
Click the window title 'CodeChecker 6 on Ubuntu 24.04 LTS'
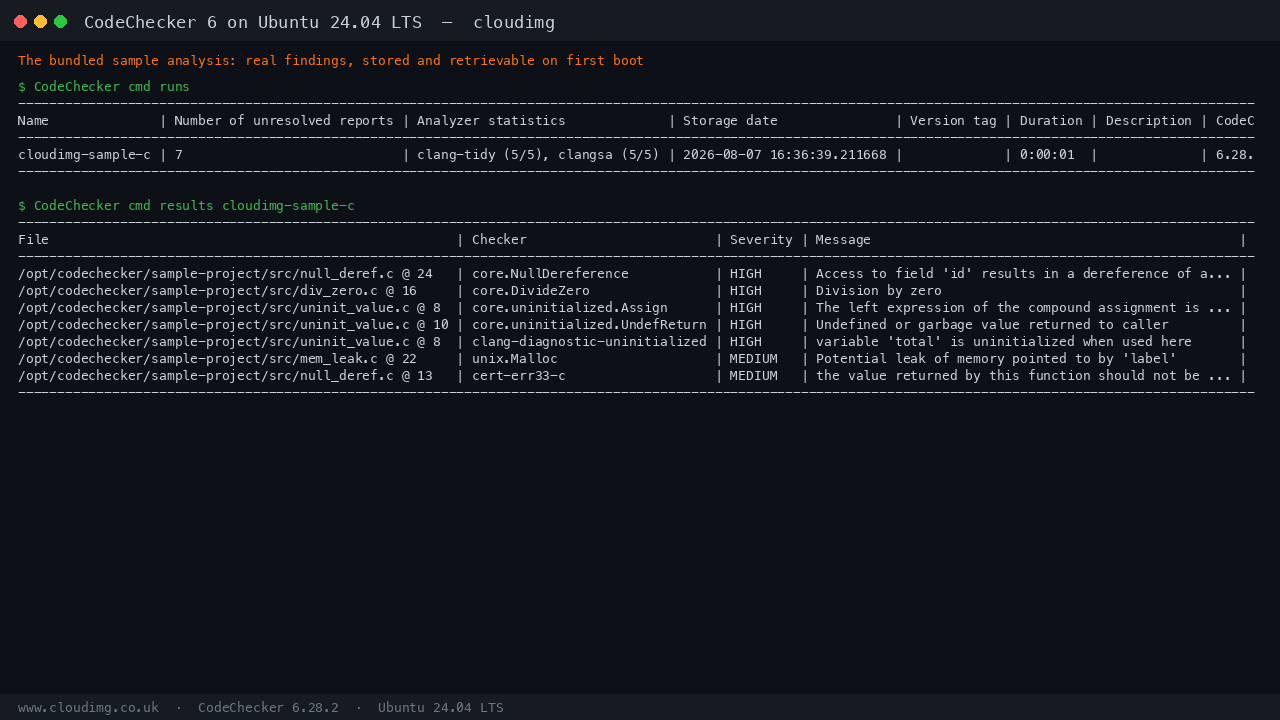click(253, 22)
